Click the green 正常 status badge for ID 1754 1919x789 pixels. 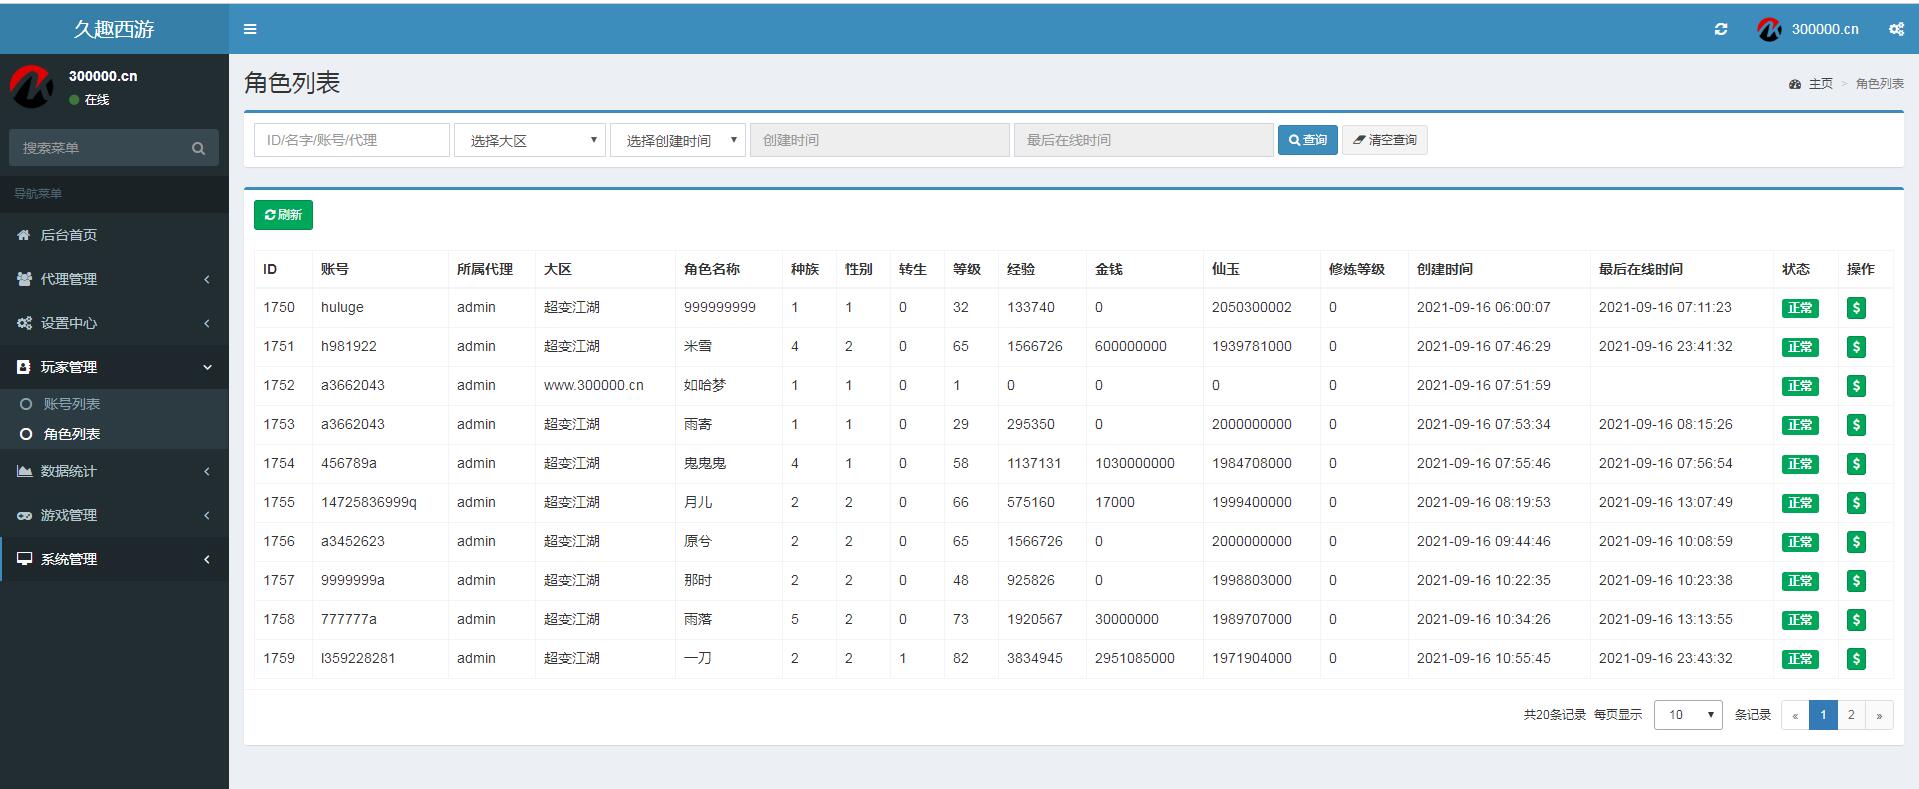[x=1799, y=464]
